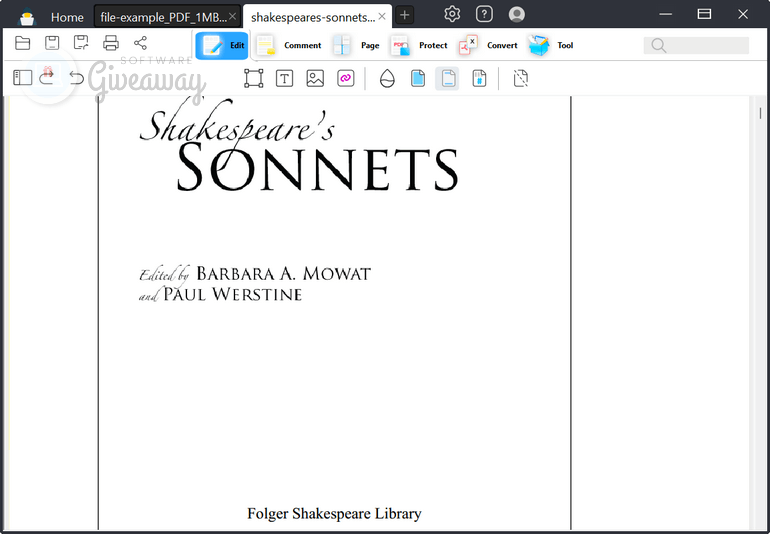
Task: Share the PDF using the share icon
Action: pyautogui.click(x=140, y=43)
